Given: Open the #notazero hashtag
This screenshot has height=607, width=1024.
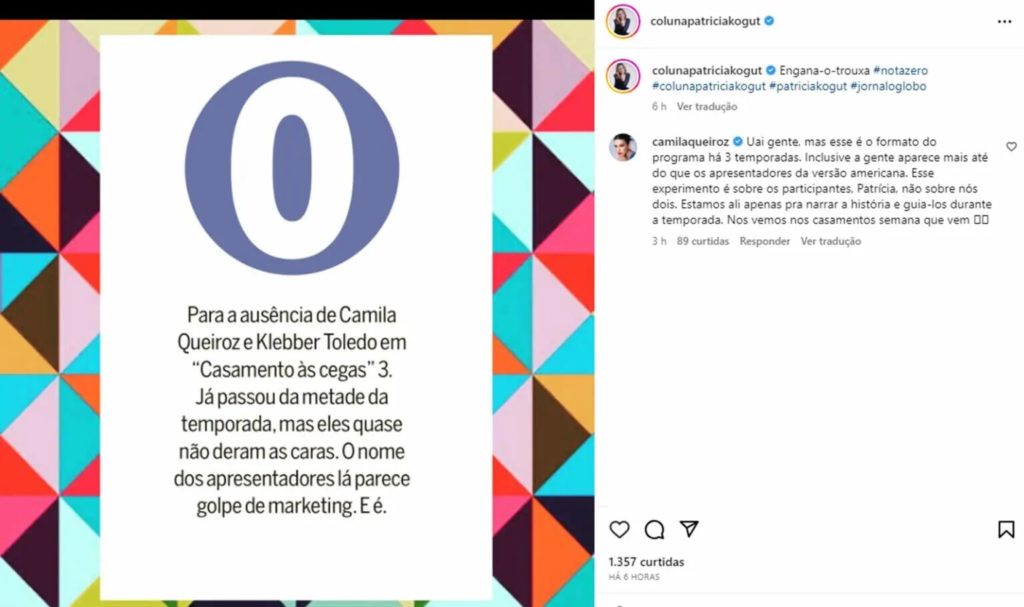Looking at the screenshot, I should [900, 70].
